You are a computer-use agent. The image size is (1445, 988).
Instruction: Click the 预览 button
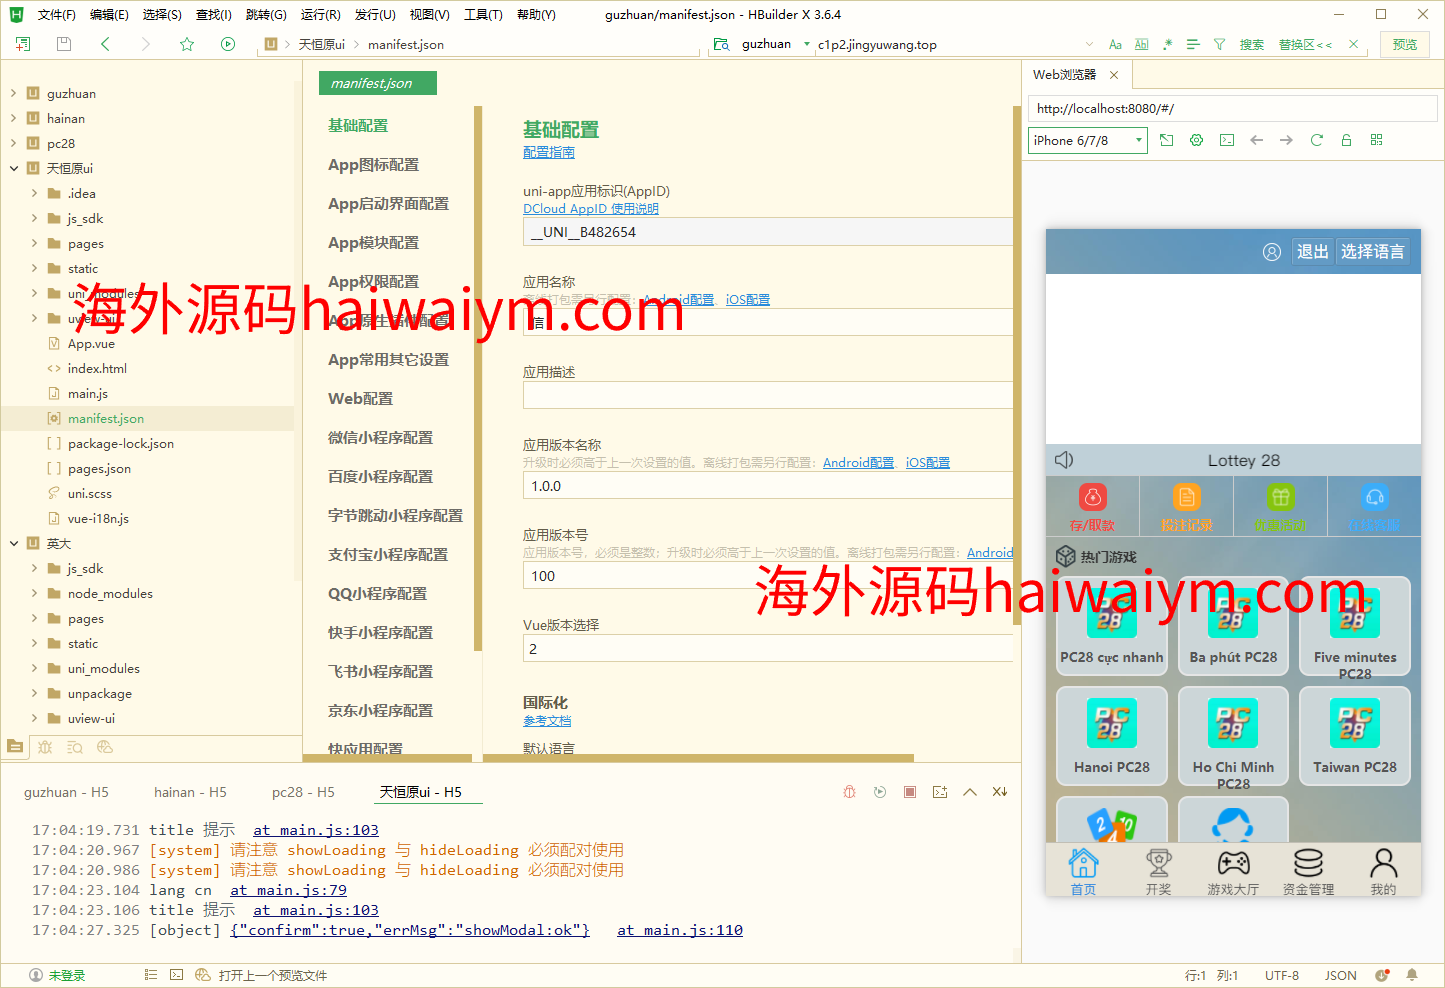click(1404, 44)
